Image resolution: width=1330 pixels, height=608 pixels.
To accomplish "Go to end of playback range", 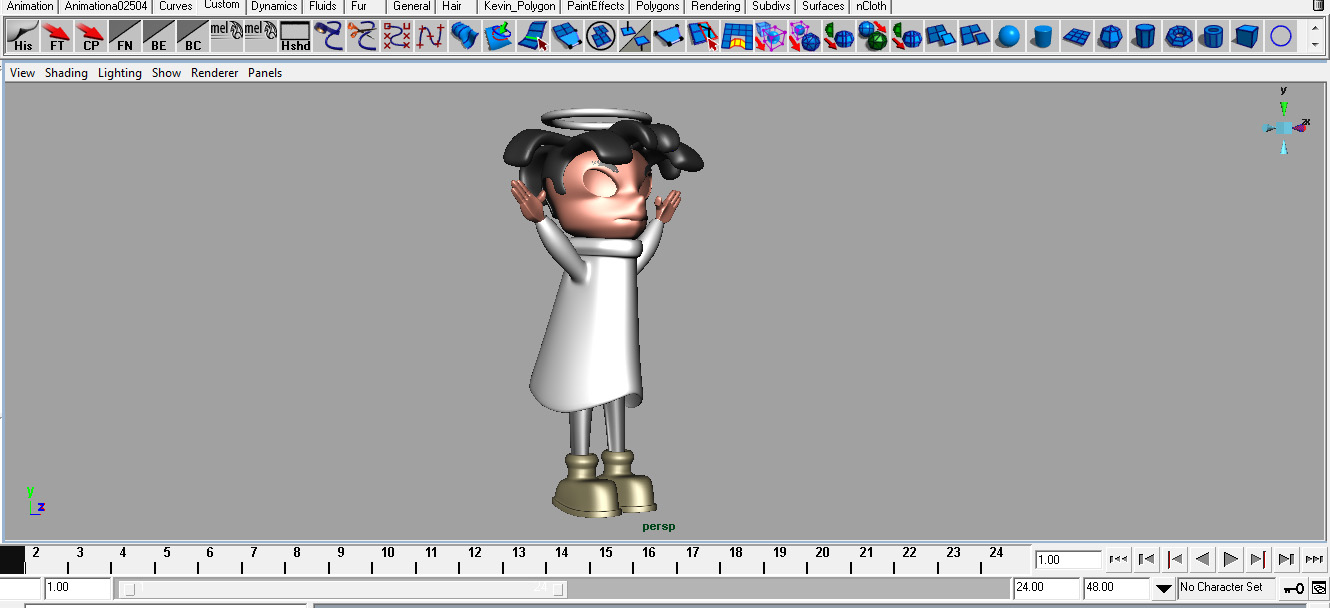I will (1315, 559).
